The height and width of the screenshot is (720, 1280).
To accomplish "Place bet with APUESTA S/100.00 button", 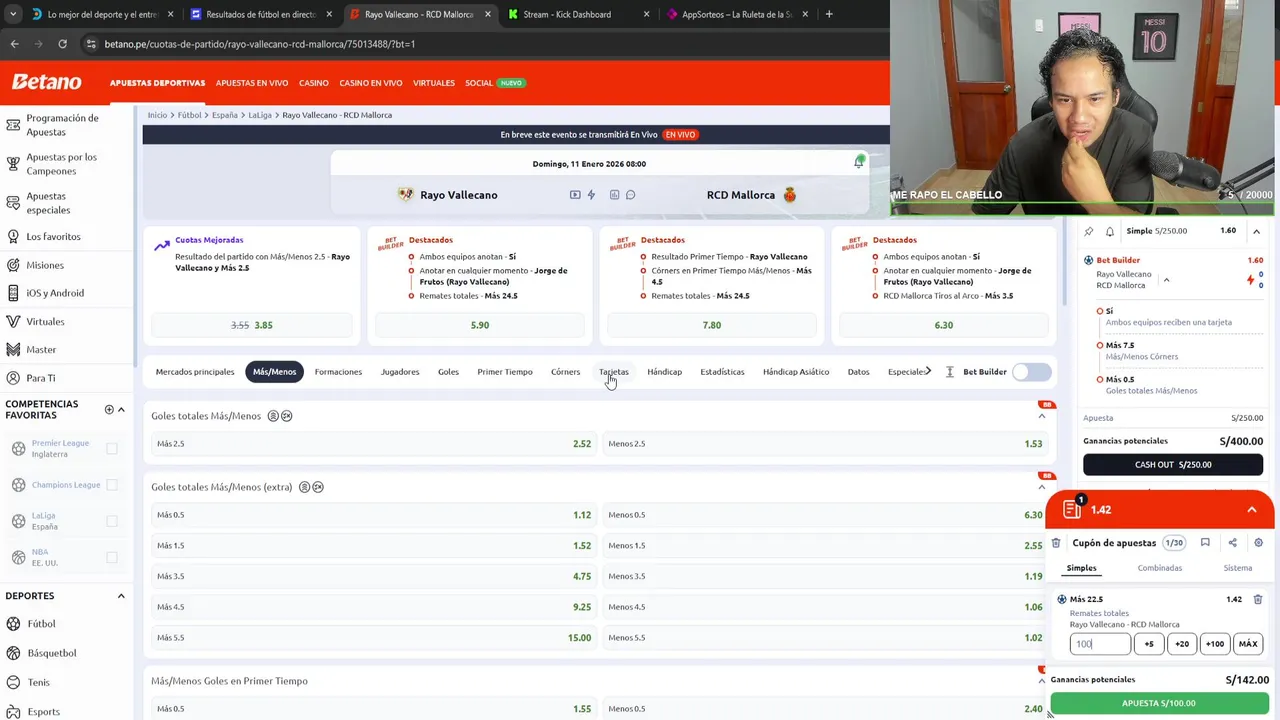I will 1159,704.
